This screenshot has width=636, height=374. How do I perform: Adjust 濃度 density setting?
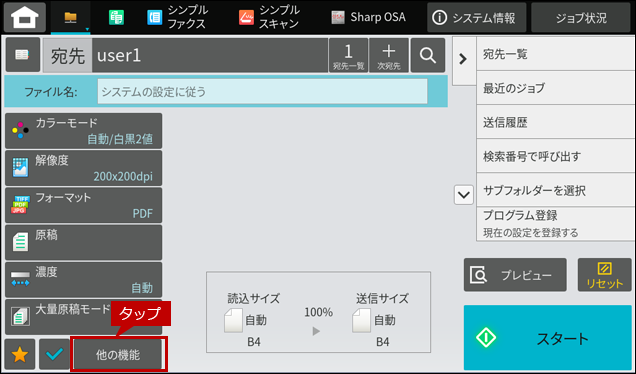pyautogui.click(x=84, y=280)
